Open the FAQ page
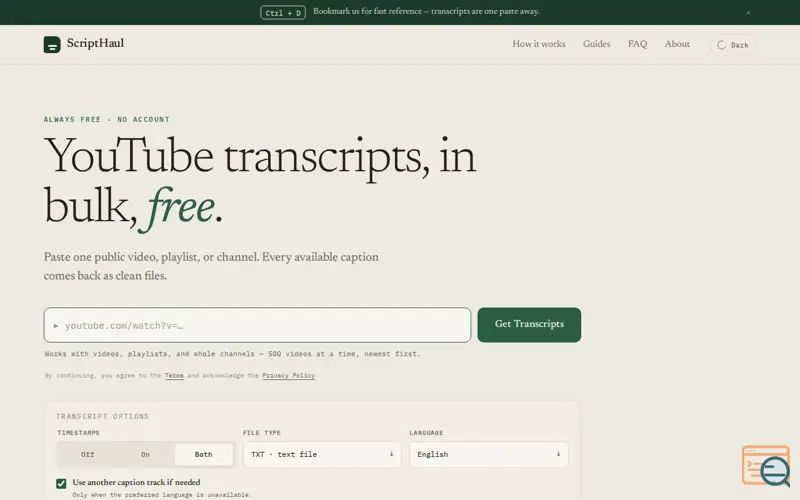 637,44
